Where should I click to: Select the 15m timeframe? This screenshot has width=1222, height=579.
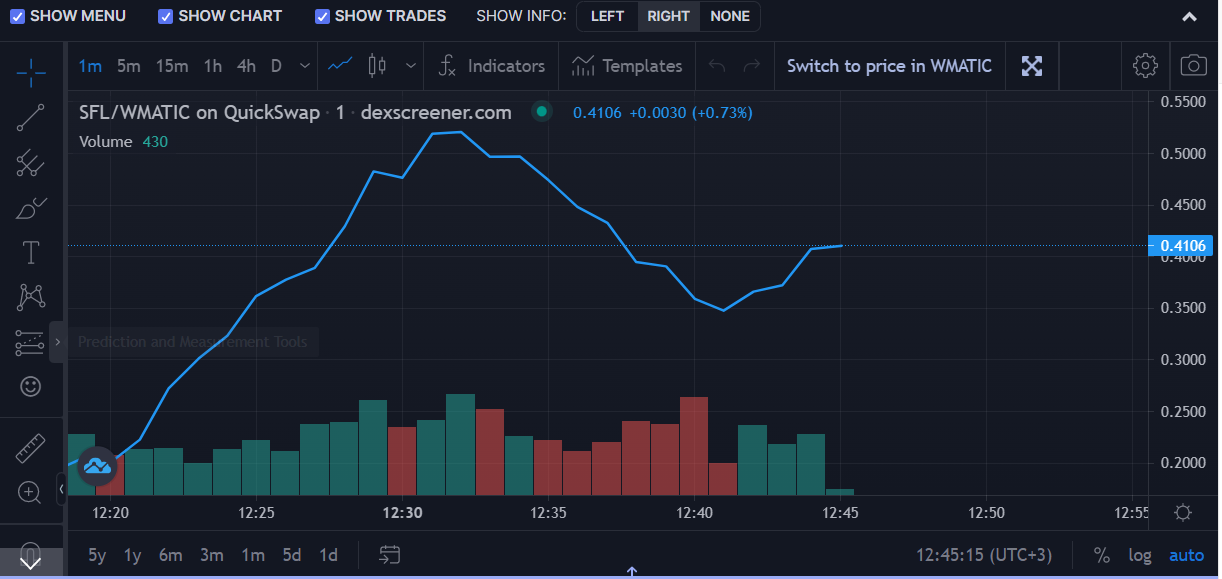coord(172,66)
